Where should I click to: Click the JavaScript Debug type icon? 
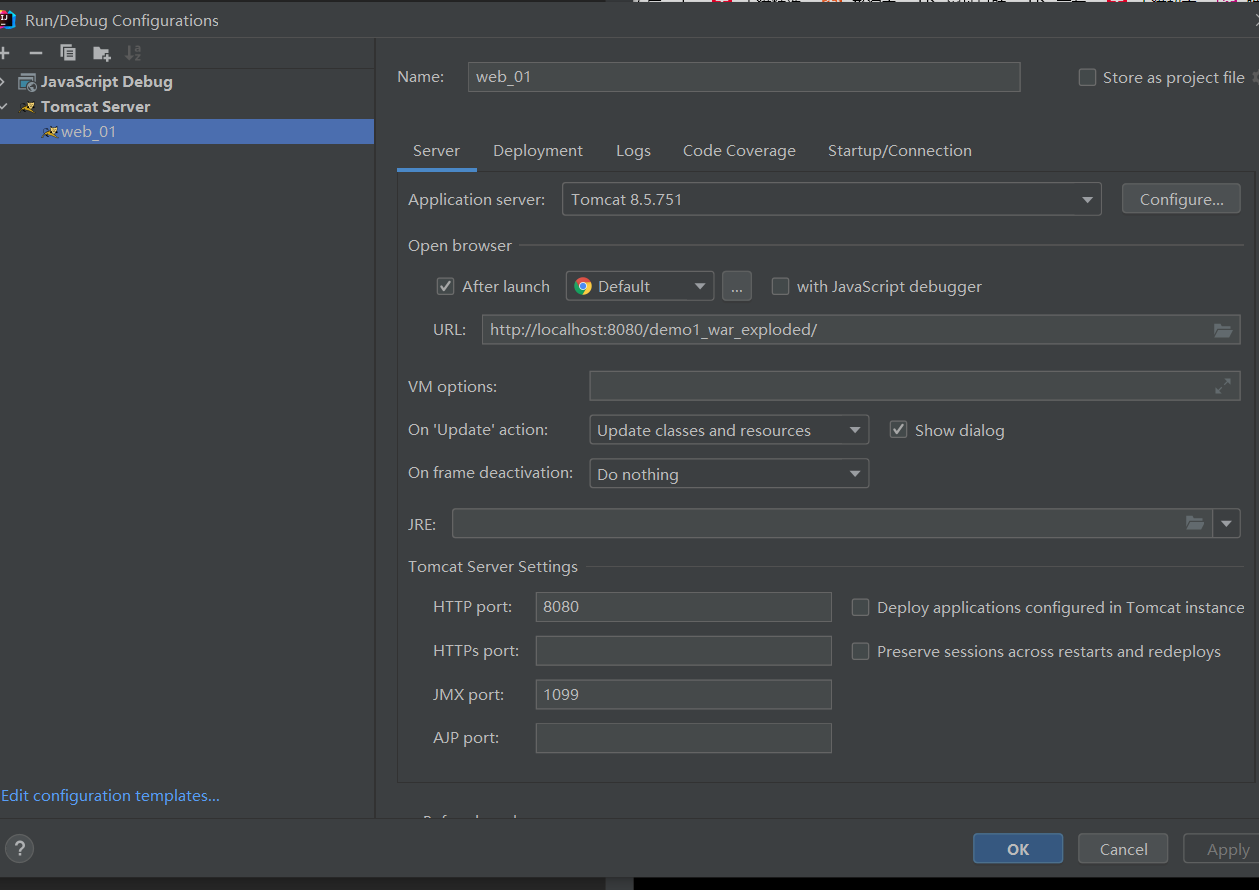[27, 82]
